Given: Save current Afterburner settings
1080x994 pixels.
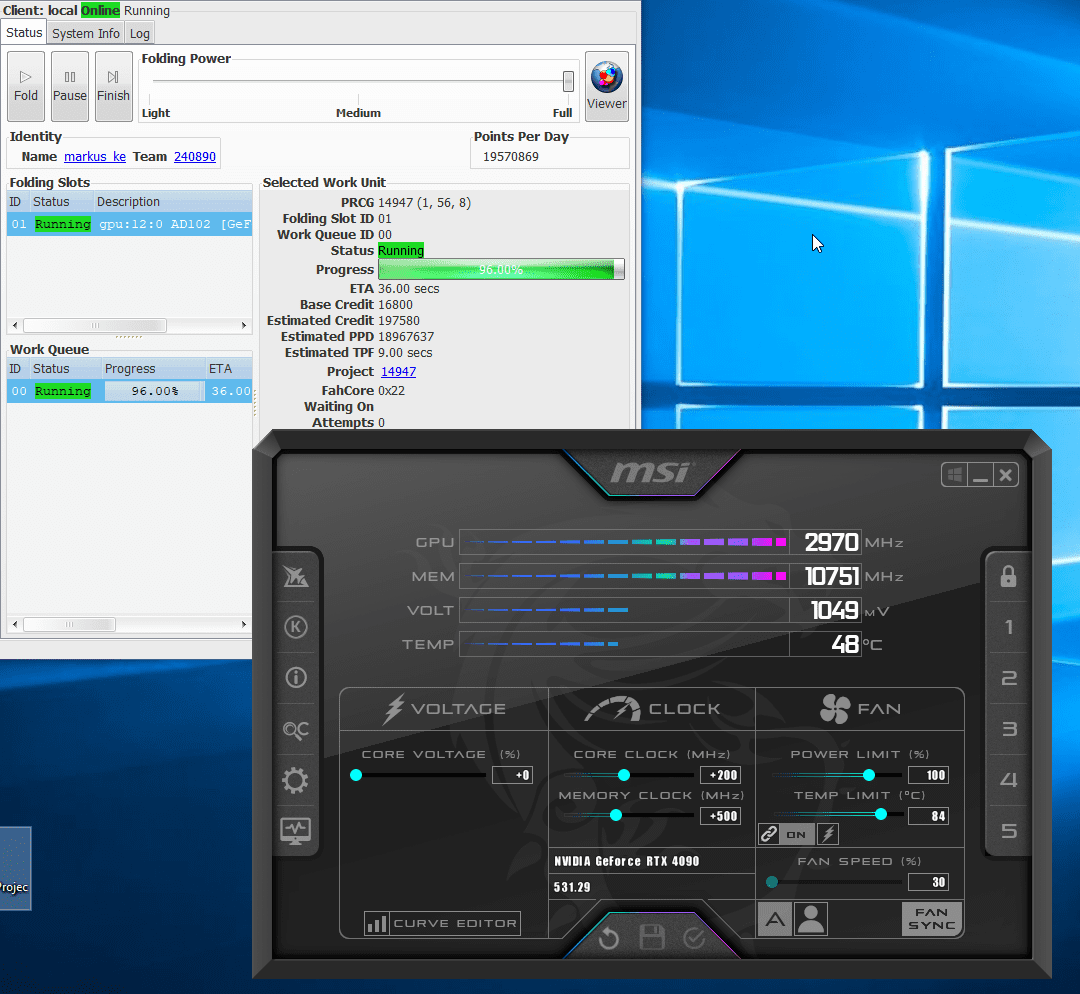Looking at the screenshot, I should (652, 938).
